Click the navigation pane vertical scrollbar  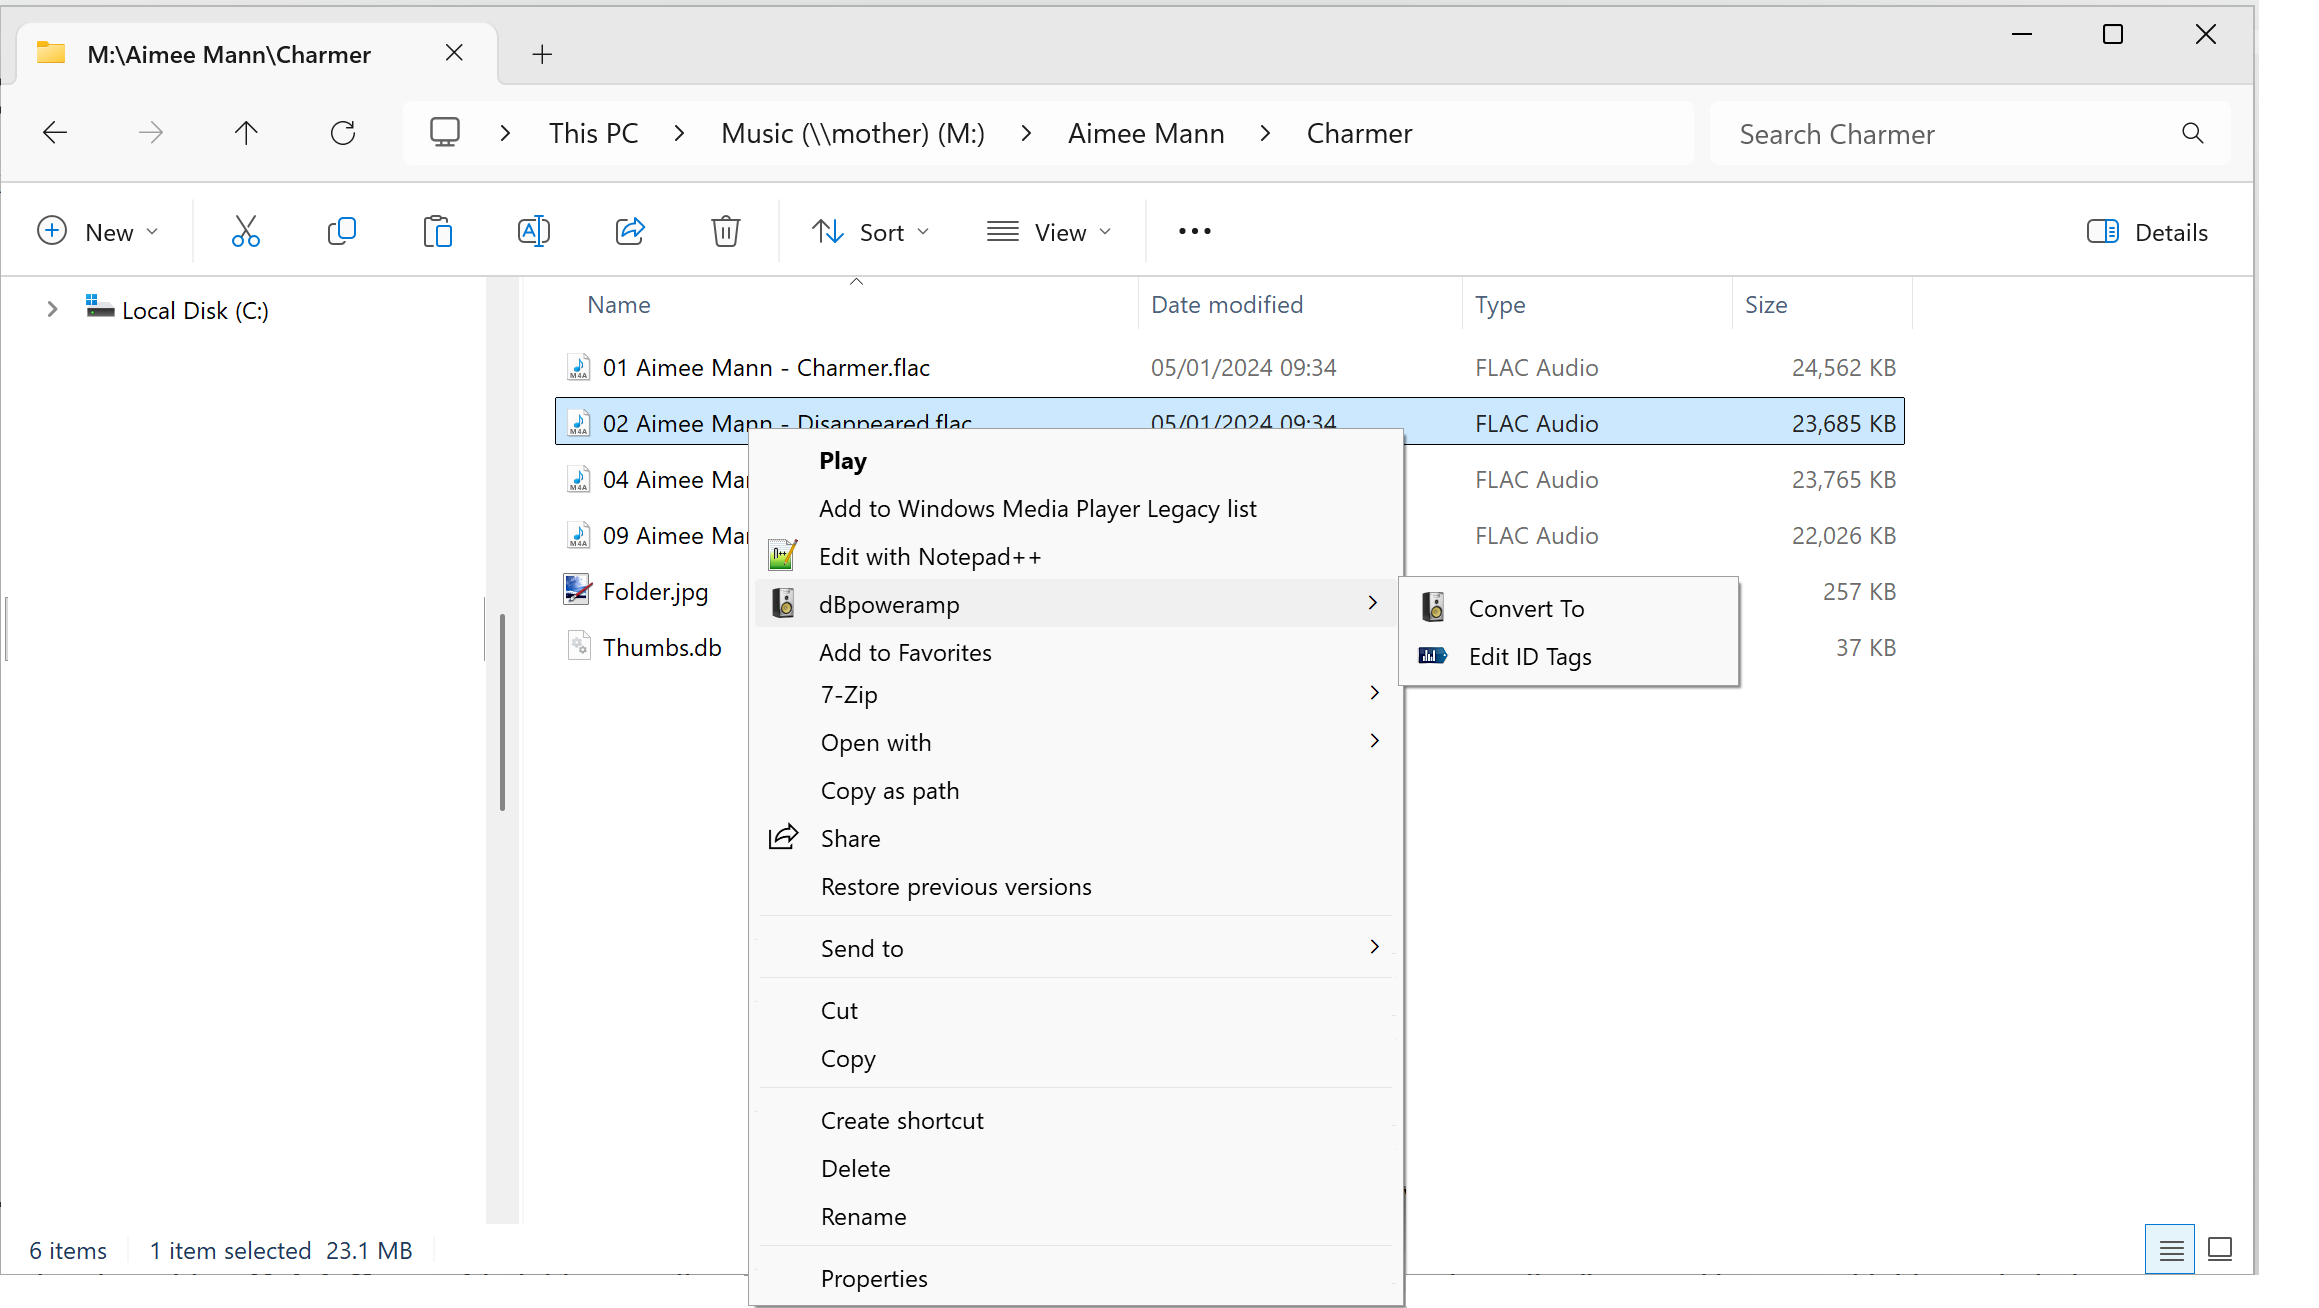pyautogui.click(x=502, y=712)
